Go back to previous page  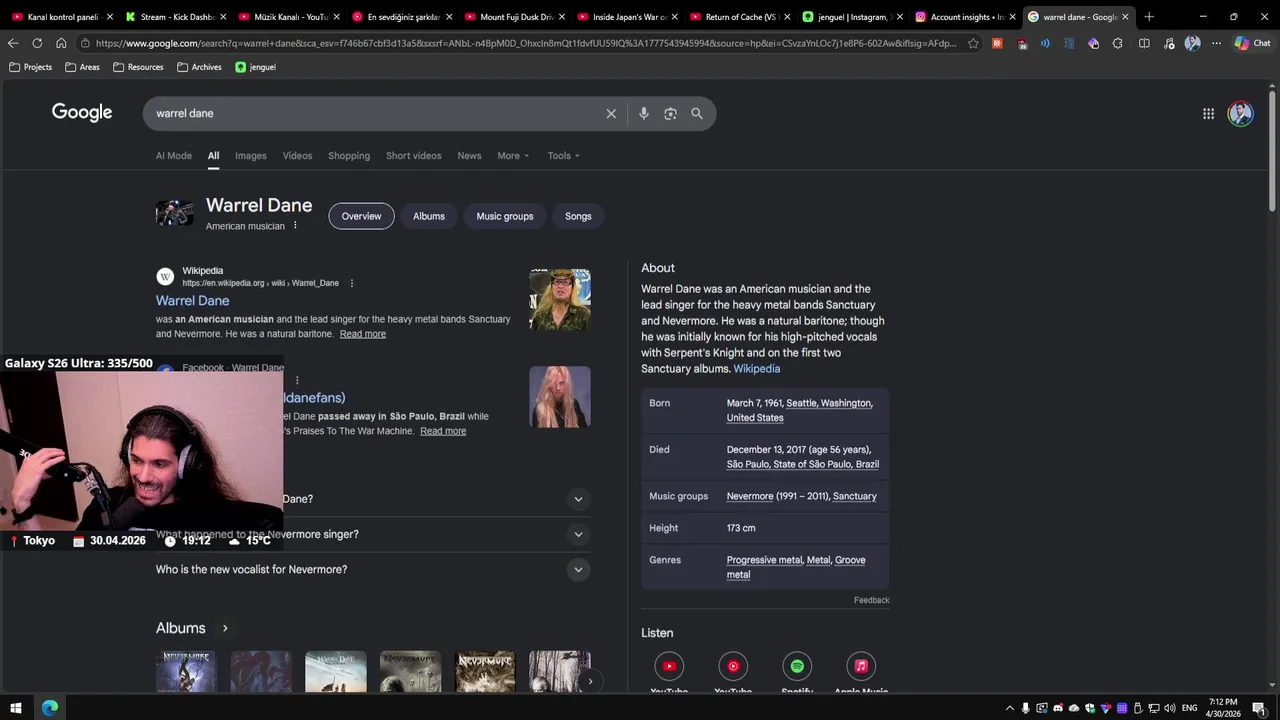click(13, 43)
